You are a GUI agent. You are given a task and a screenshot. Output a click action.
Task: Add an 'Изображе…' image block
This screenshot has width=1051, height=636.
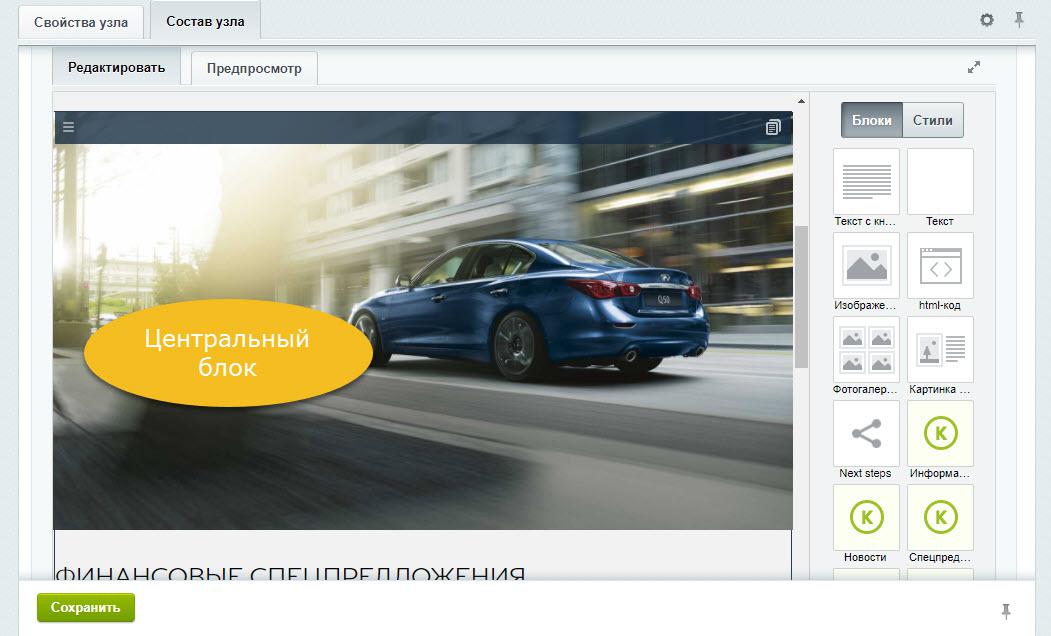(x=866, y=265)
